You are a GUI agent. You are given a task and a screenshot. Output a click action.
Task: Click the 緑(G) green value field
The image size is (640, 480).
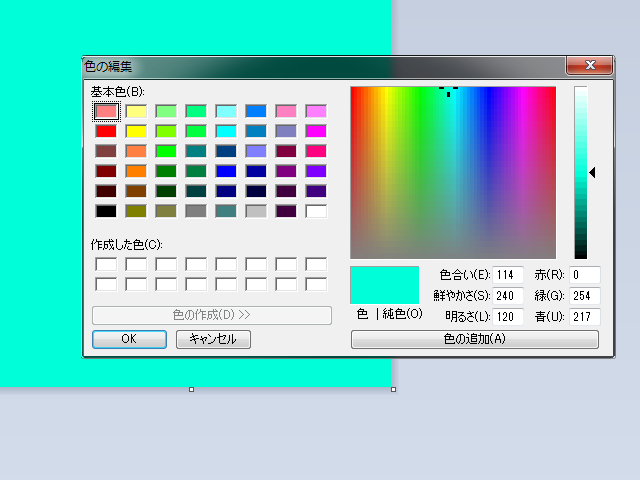(585, 296)
